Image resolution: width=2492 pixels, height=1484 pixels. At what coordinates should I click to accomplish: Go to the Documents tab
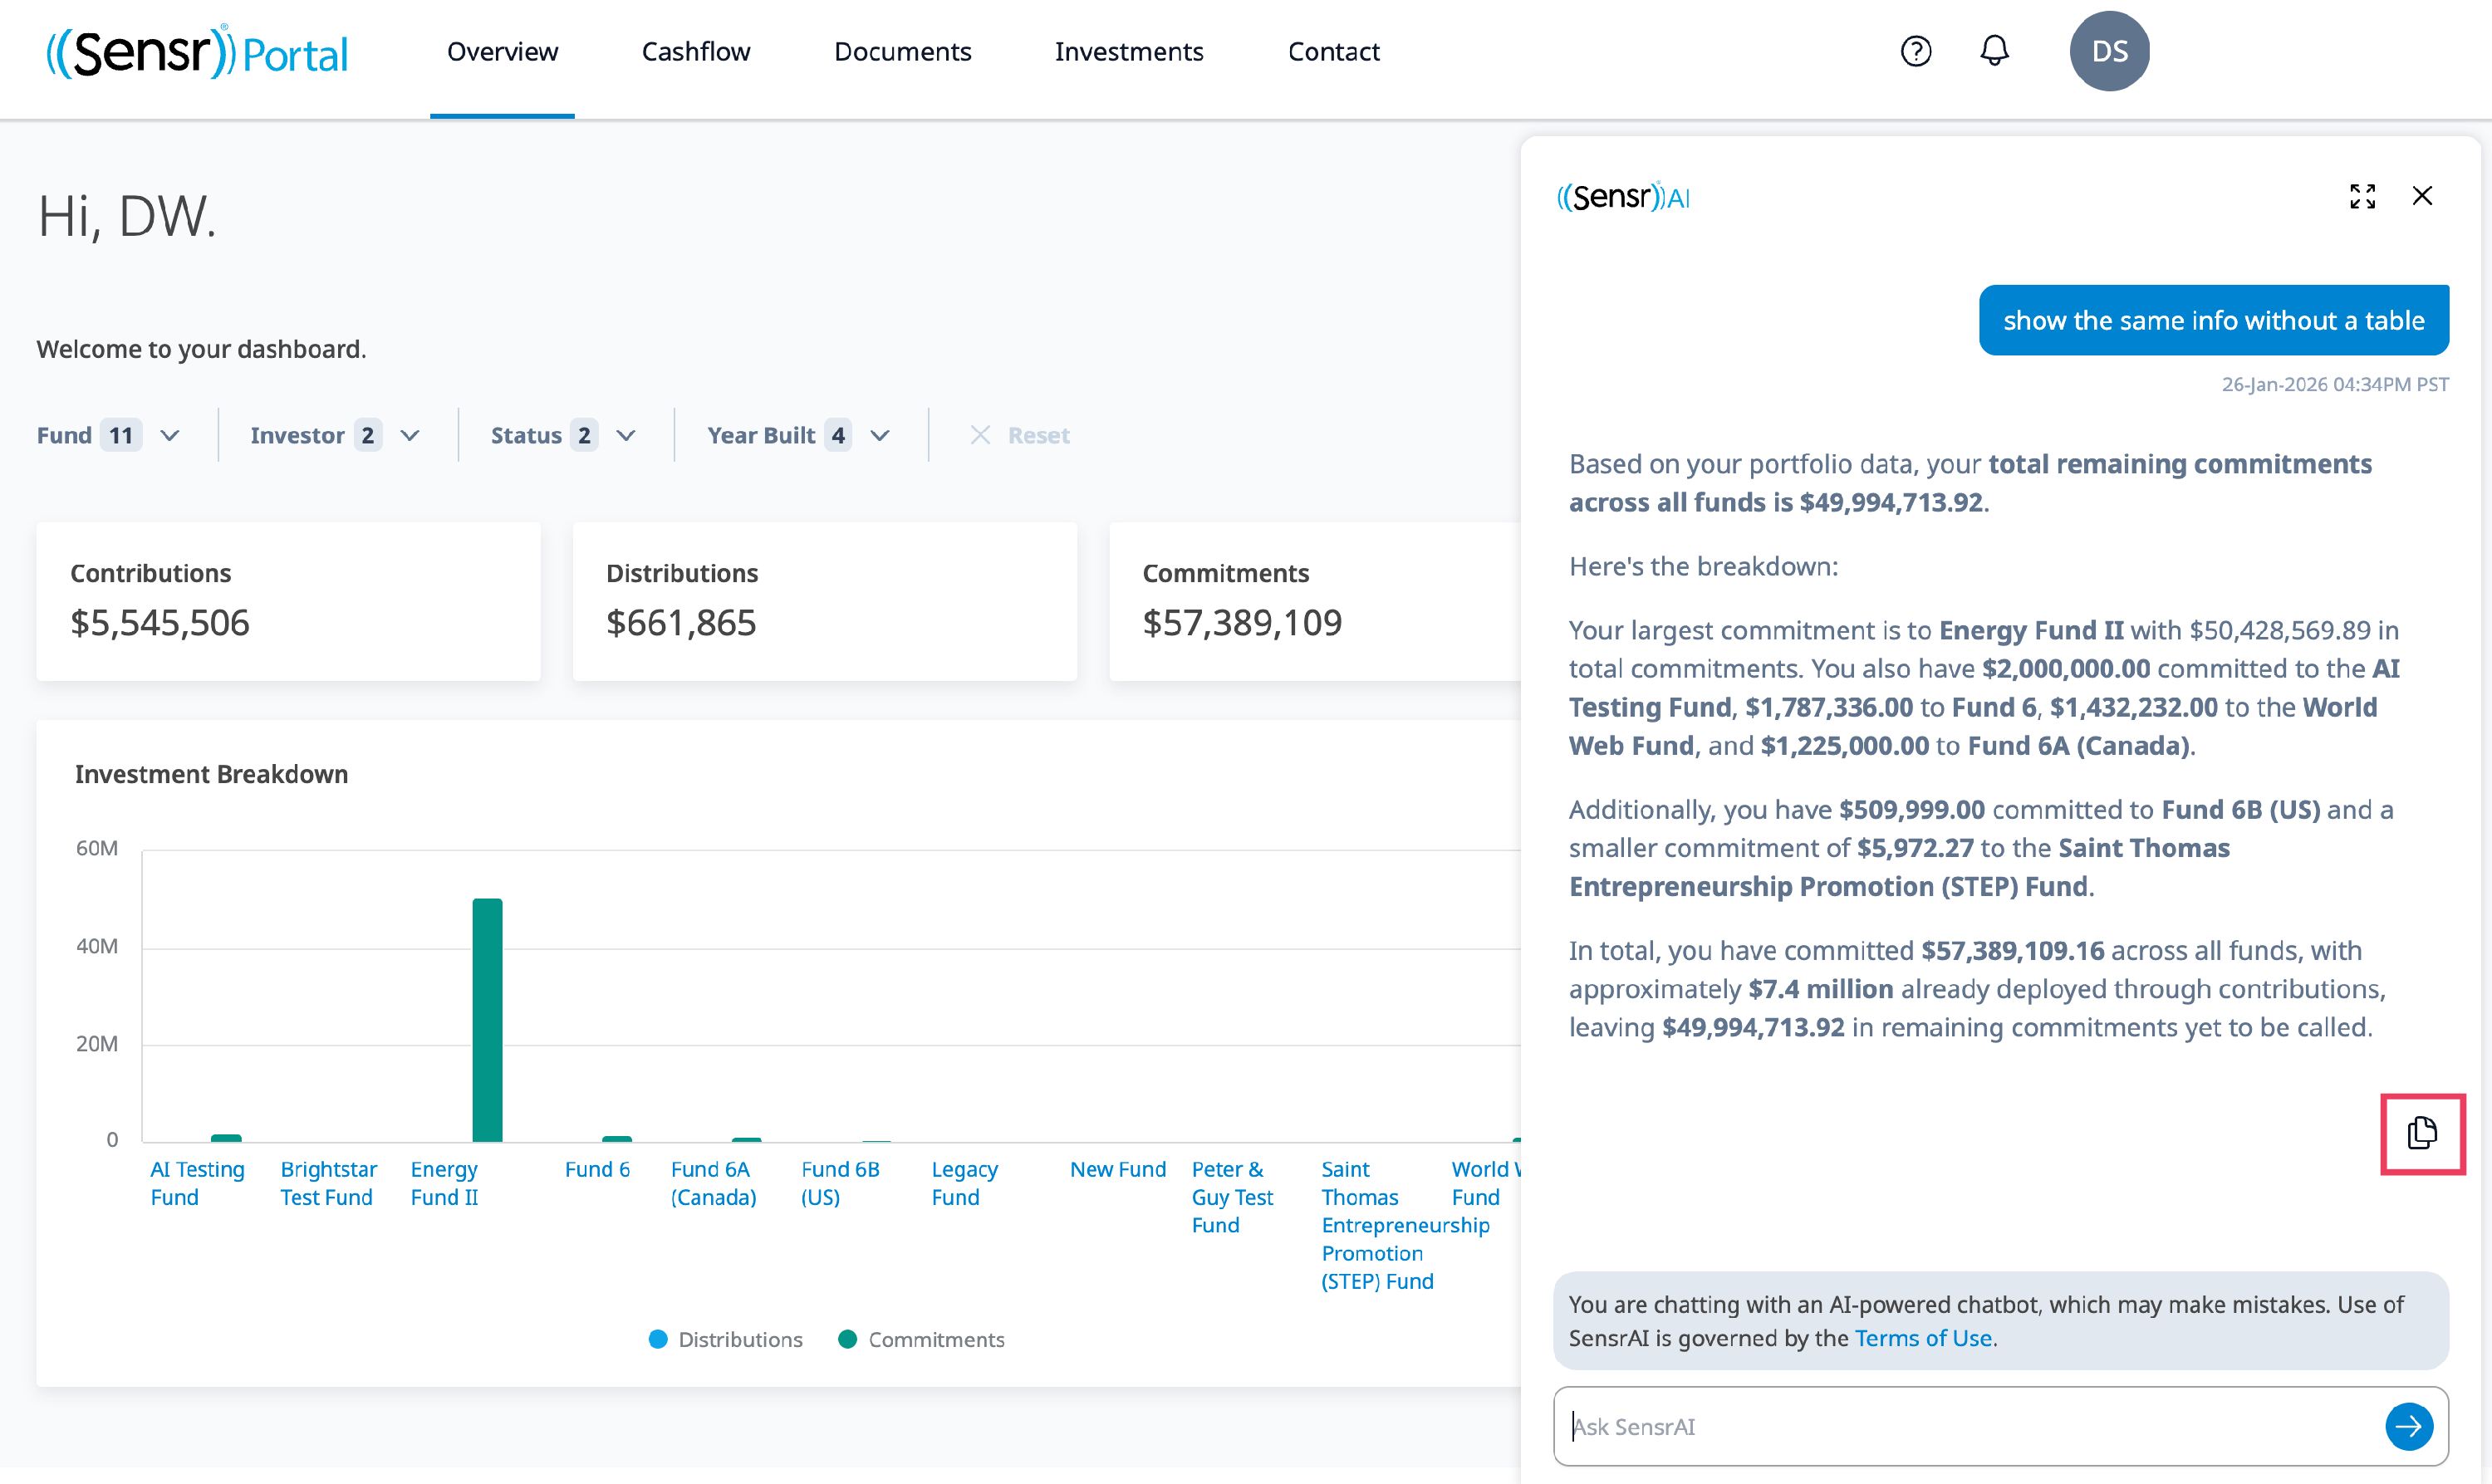coord(902,52)
